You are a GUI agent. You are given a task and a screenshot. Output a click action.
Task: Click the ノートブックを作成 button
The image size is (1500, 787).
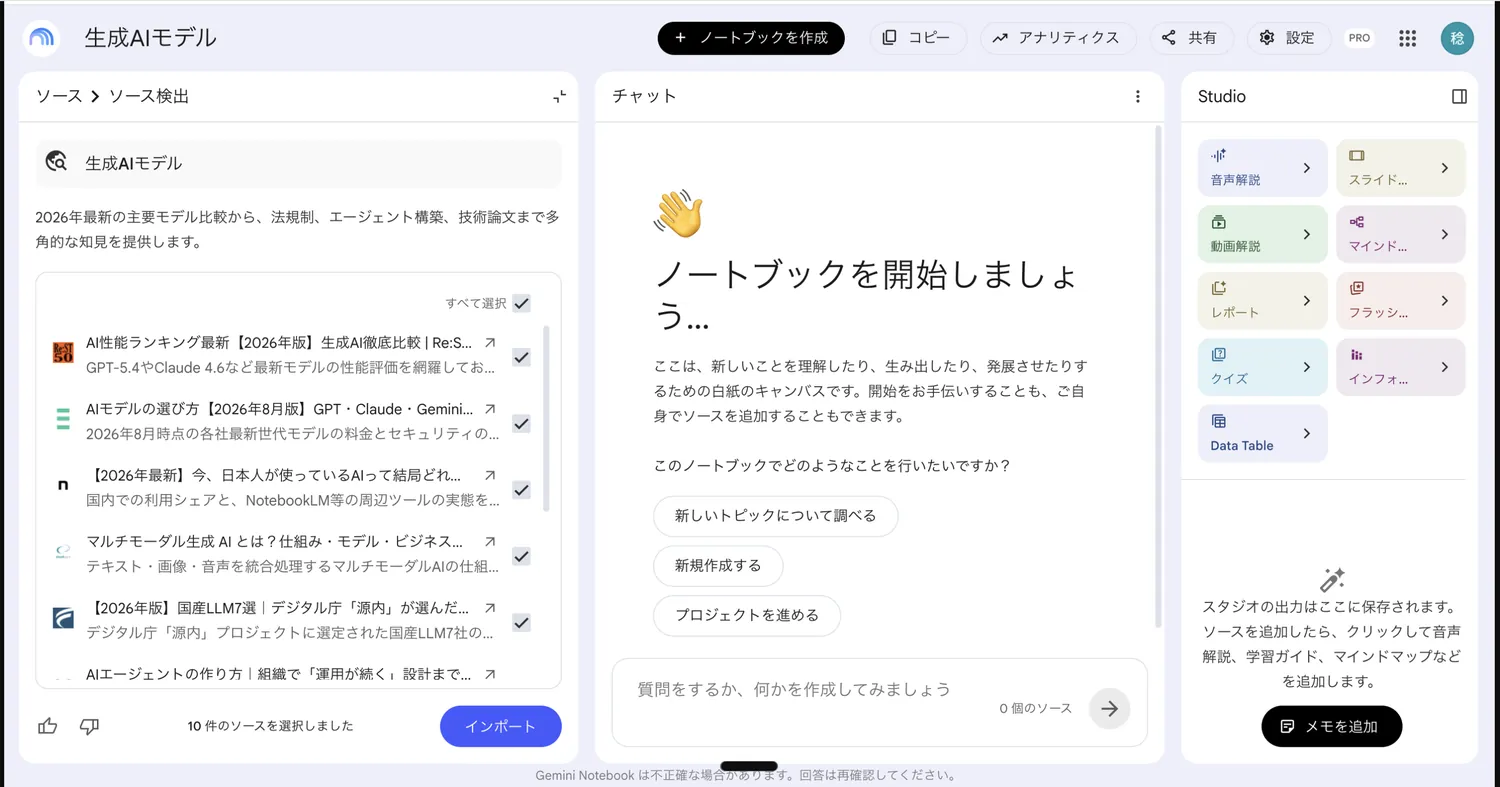[x=751, y=38]
